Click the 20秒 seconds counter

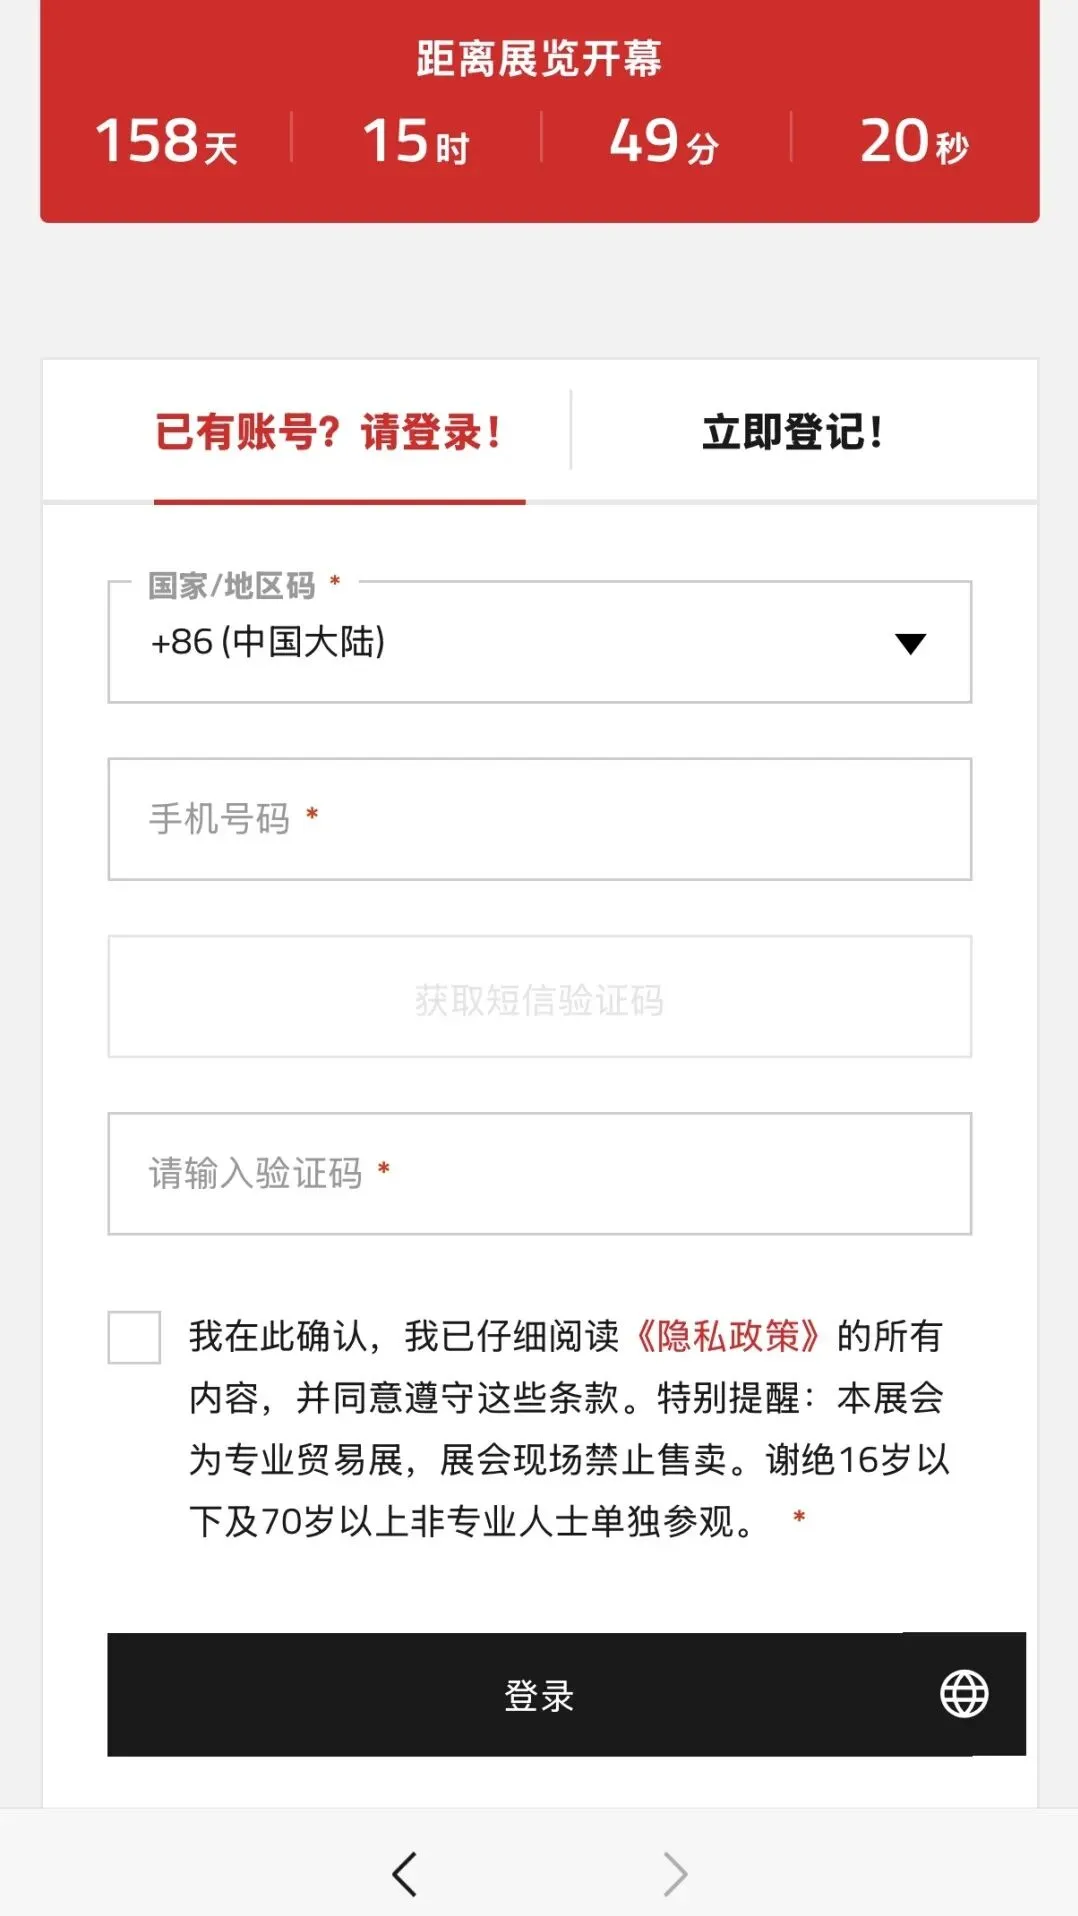click(914, 141)
